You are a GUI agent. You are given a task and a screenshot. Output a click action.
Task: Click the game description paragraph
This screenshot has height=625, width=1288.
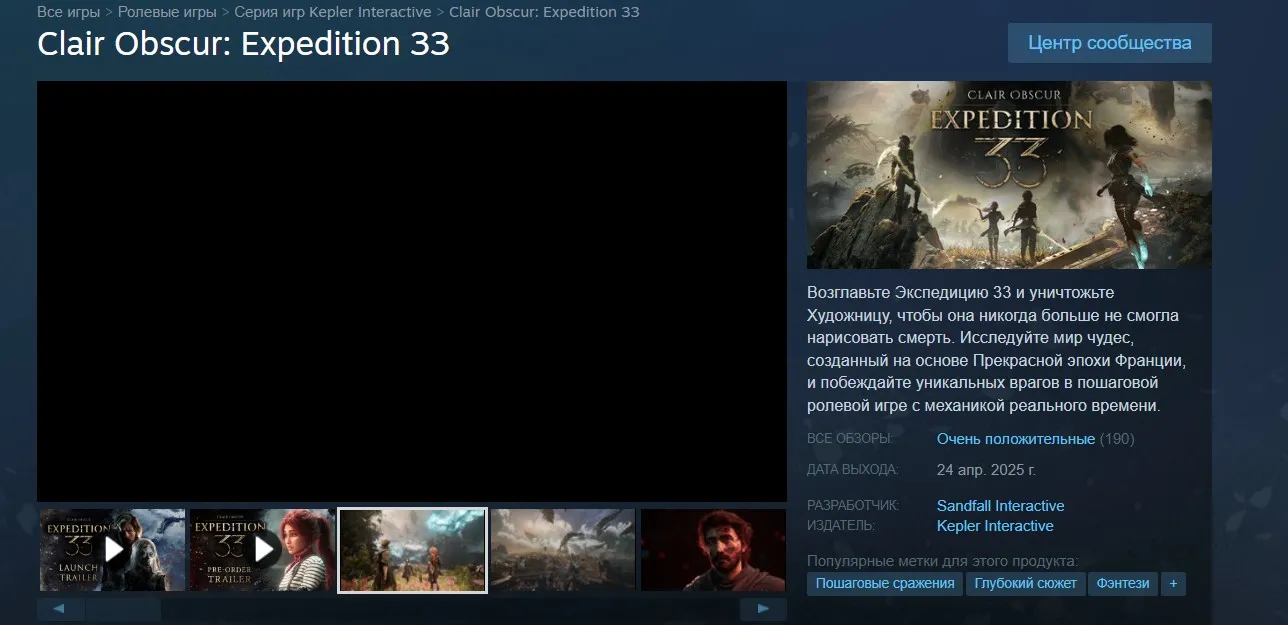click(x=996, y=349)
